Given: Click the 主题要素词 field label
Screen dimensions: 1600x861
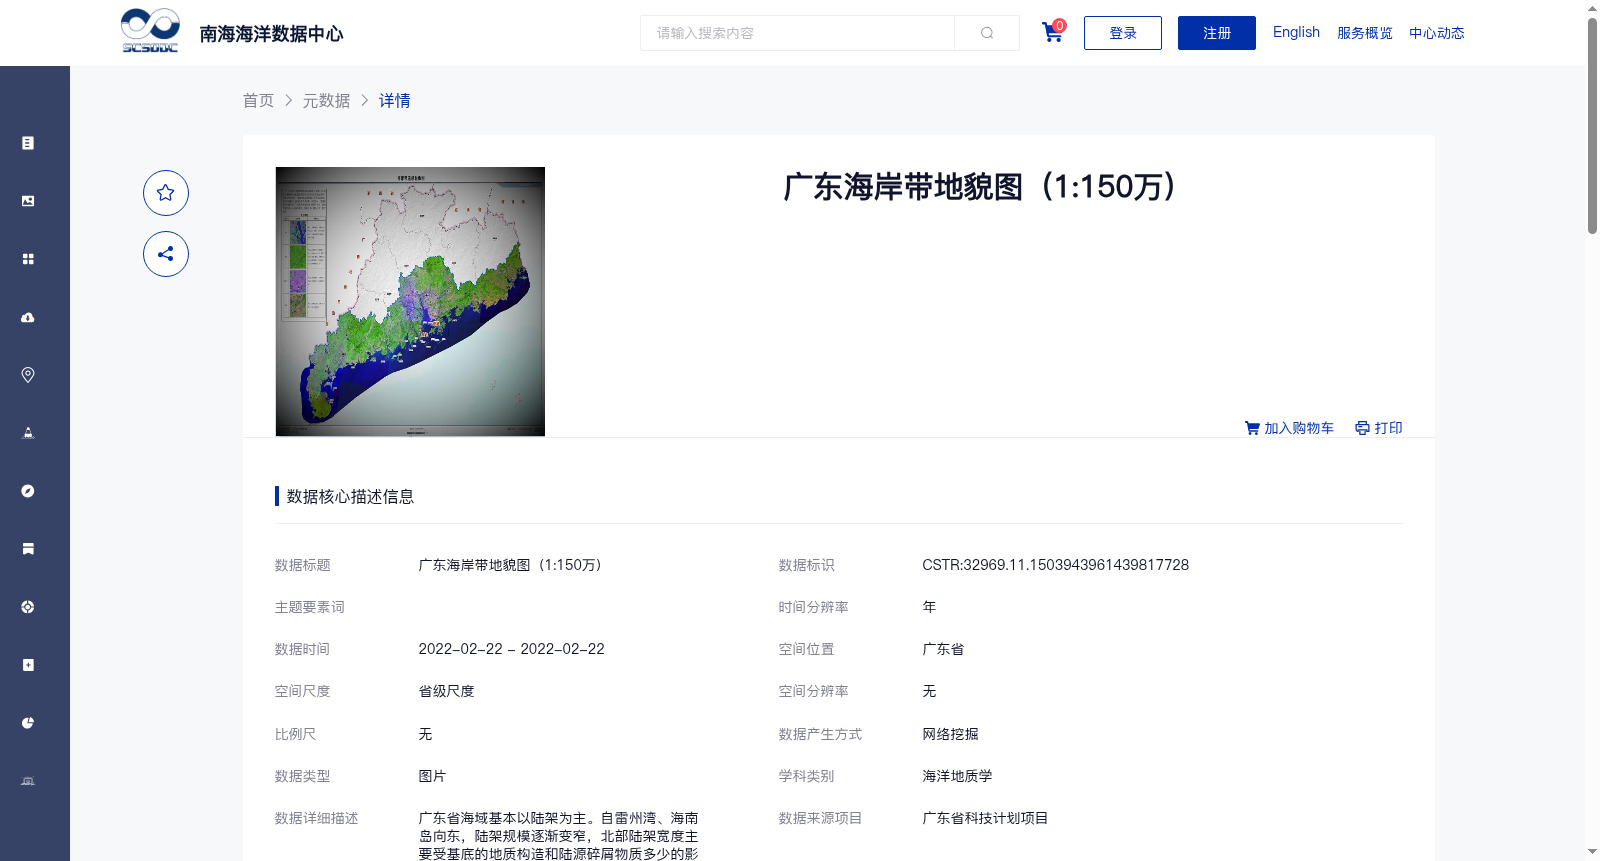Looking at the screenshot, I should (x=310, y=607).
